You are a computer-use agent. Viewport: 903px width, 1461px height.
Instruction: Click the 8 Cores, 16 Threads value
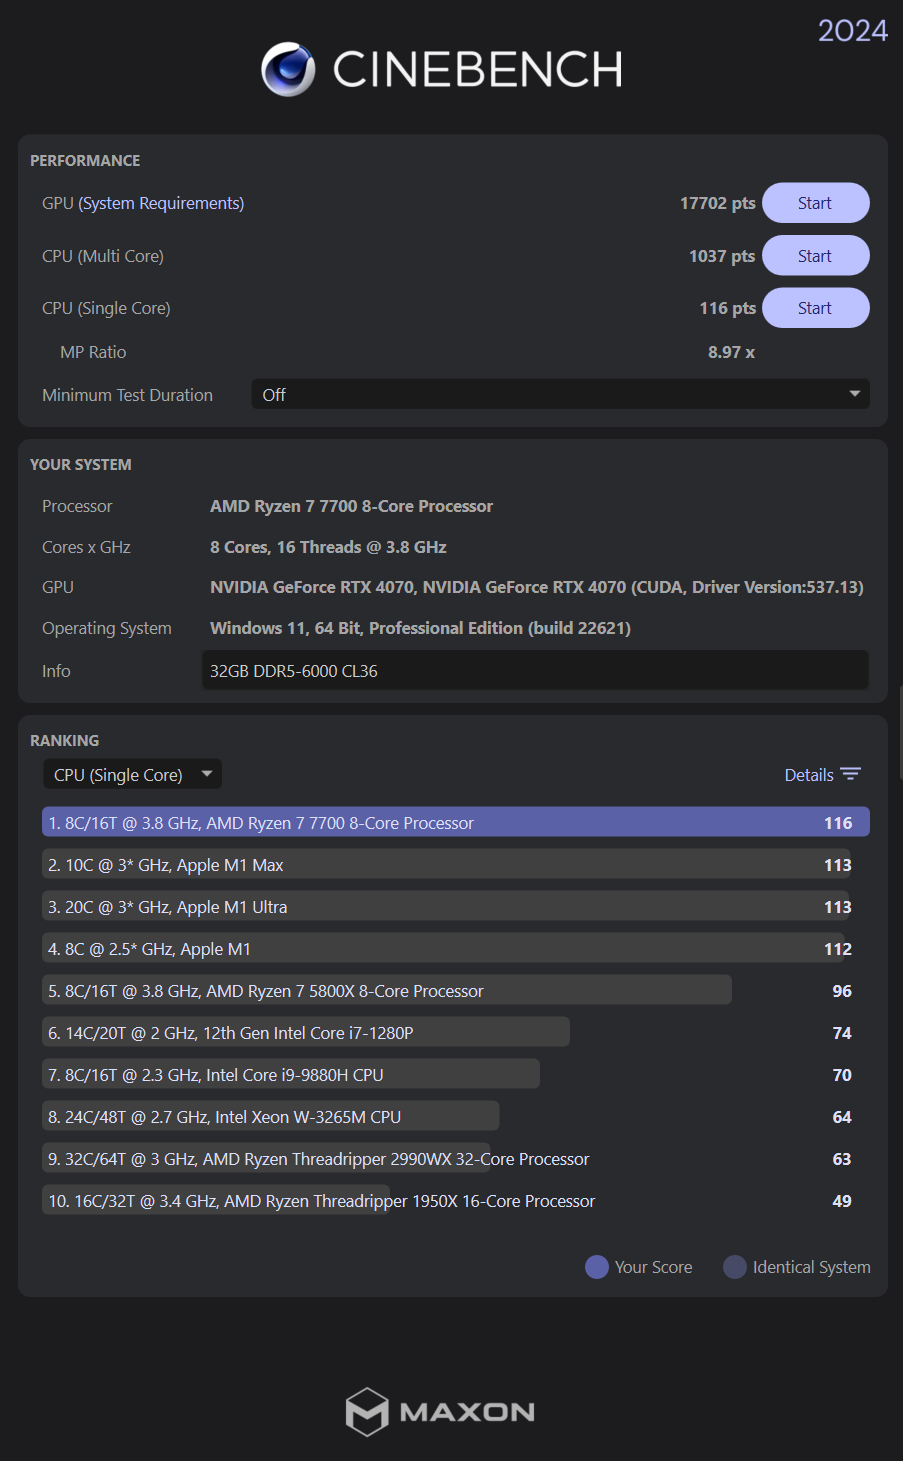pos(328,547)
